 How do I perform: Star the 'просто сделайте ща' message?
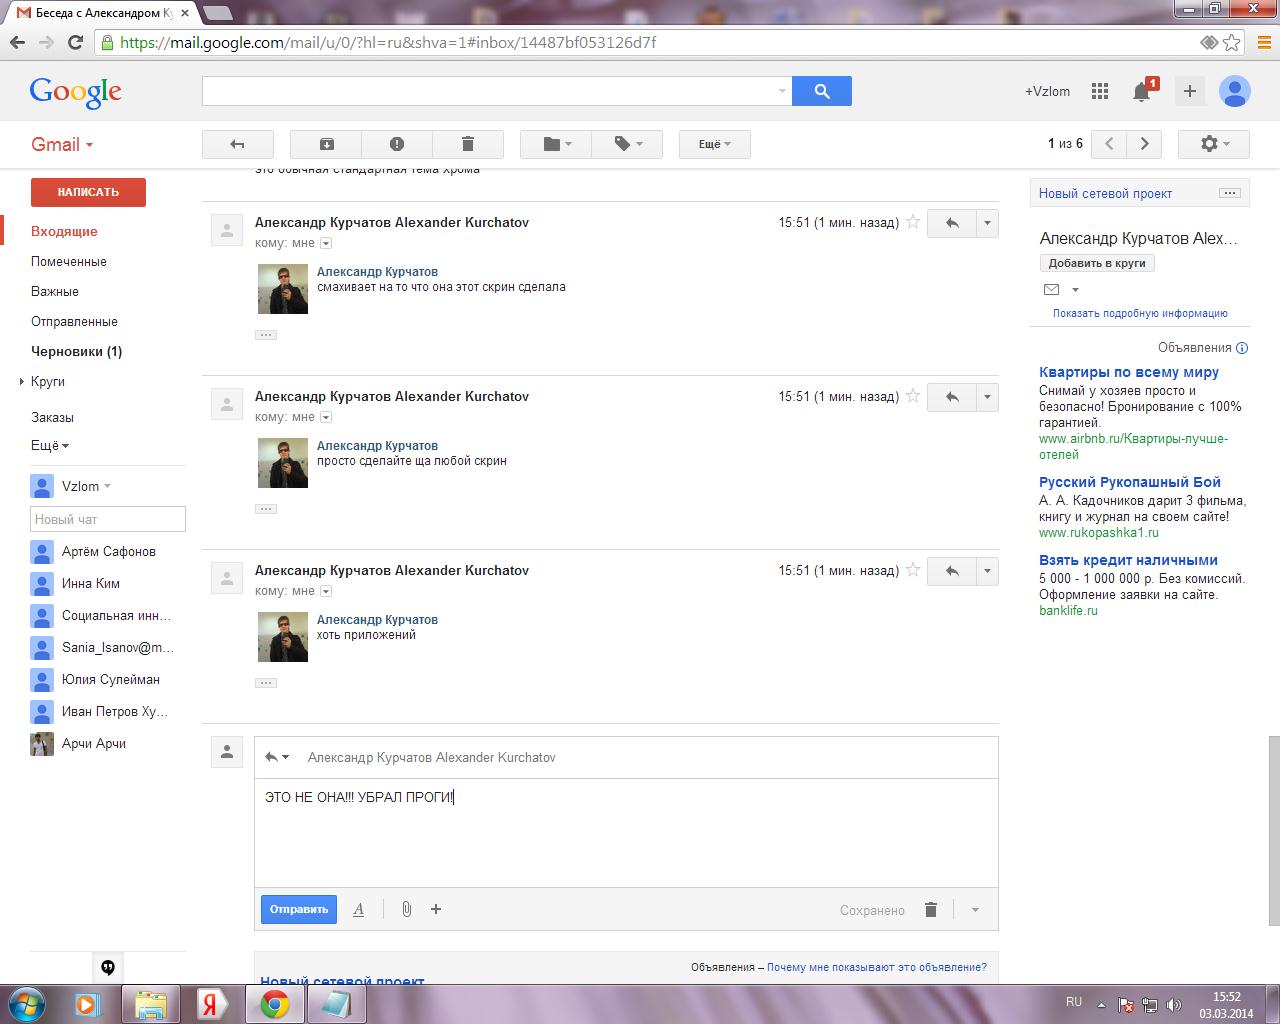click(x=912, y=397)
